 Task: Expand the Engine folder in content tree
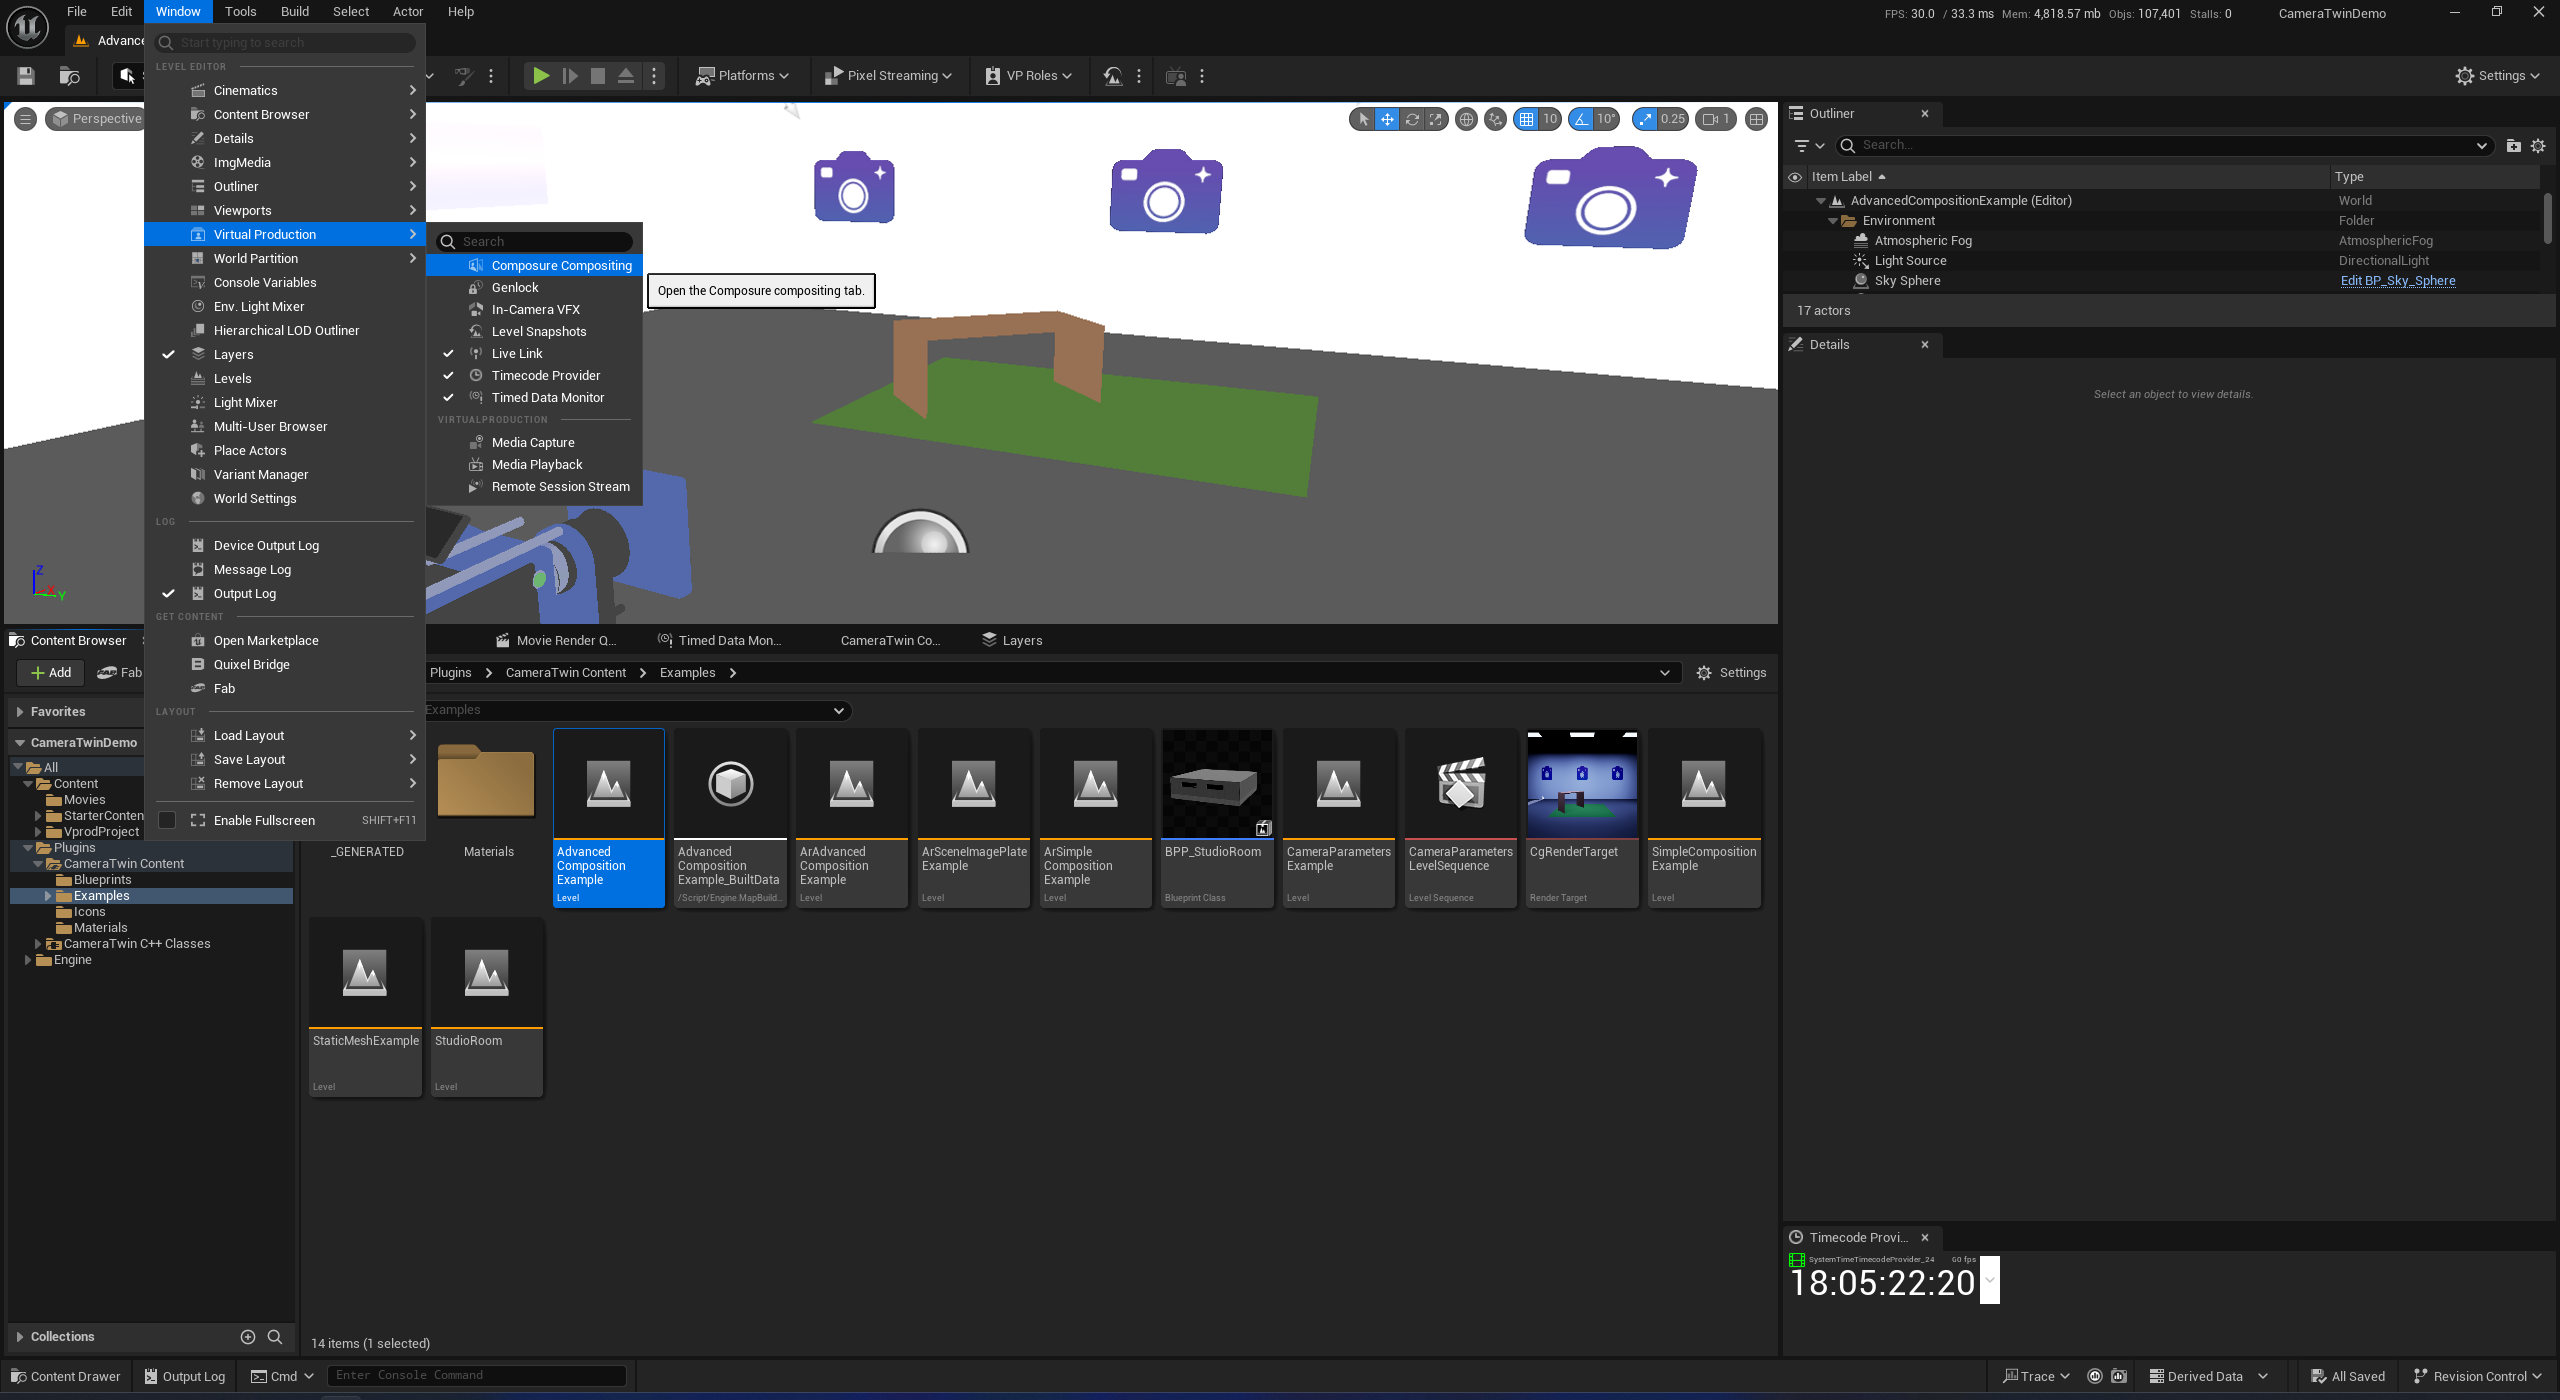click(28, 960)
